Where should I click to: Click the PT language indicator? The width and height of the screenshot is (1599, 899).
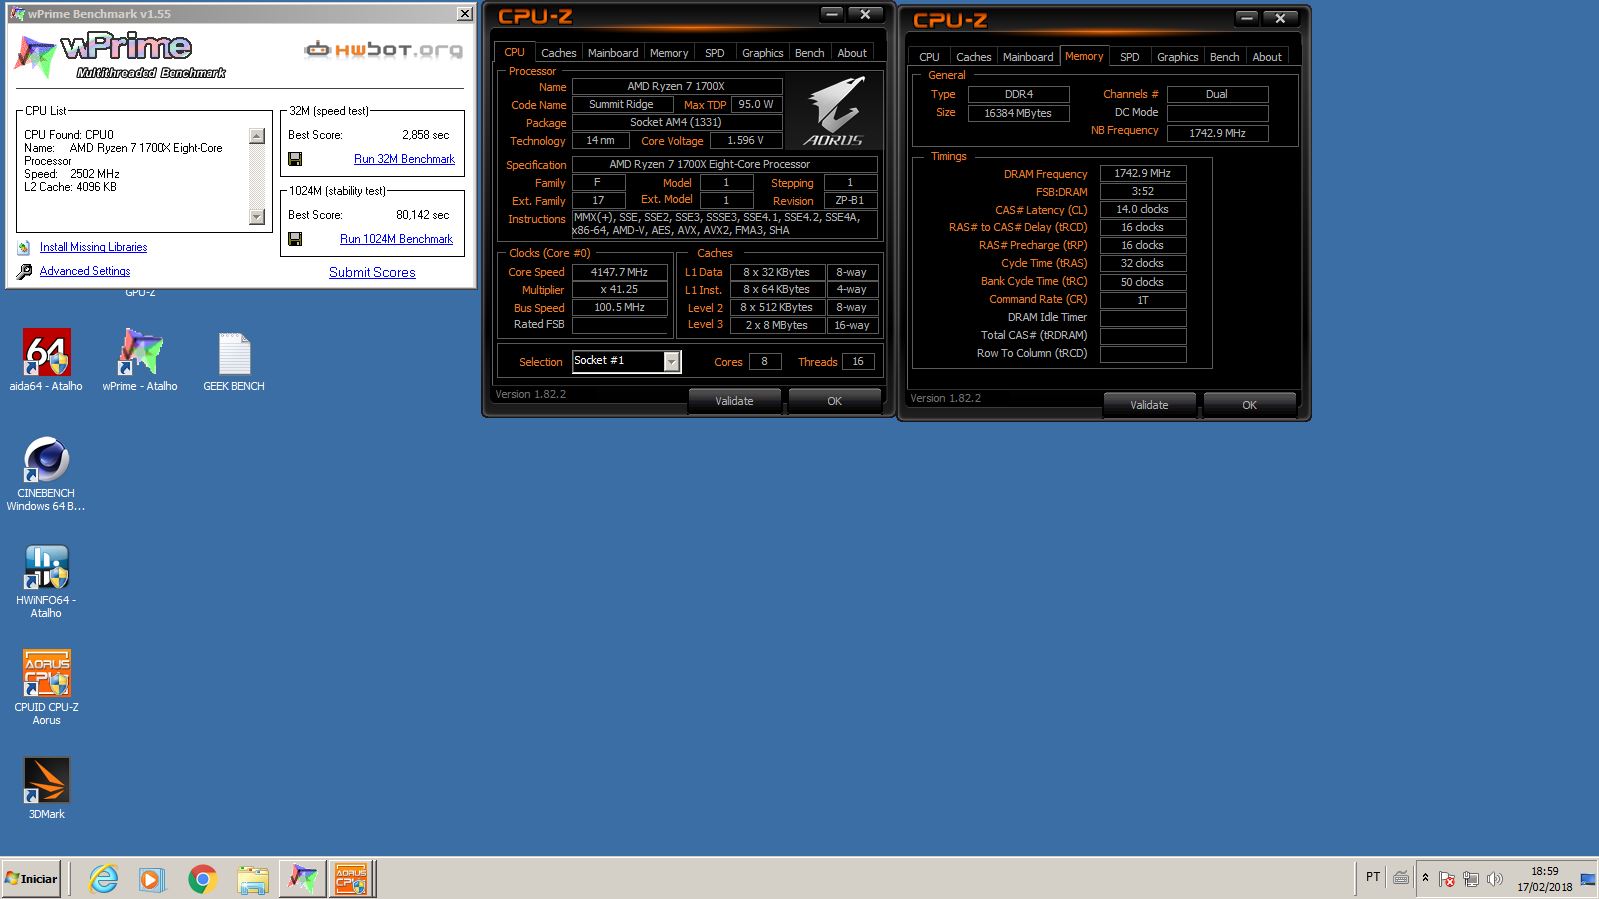pos(1373,877)
